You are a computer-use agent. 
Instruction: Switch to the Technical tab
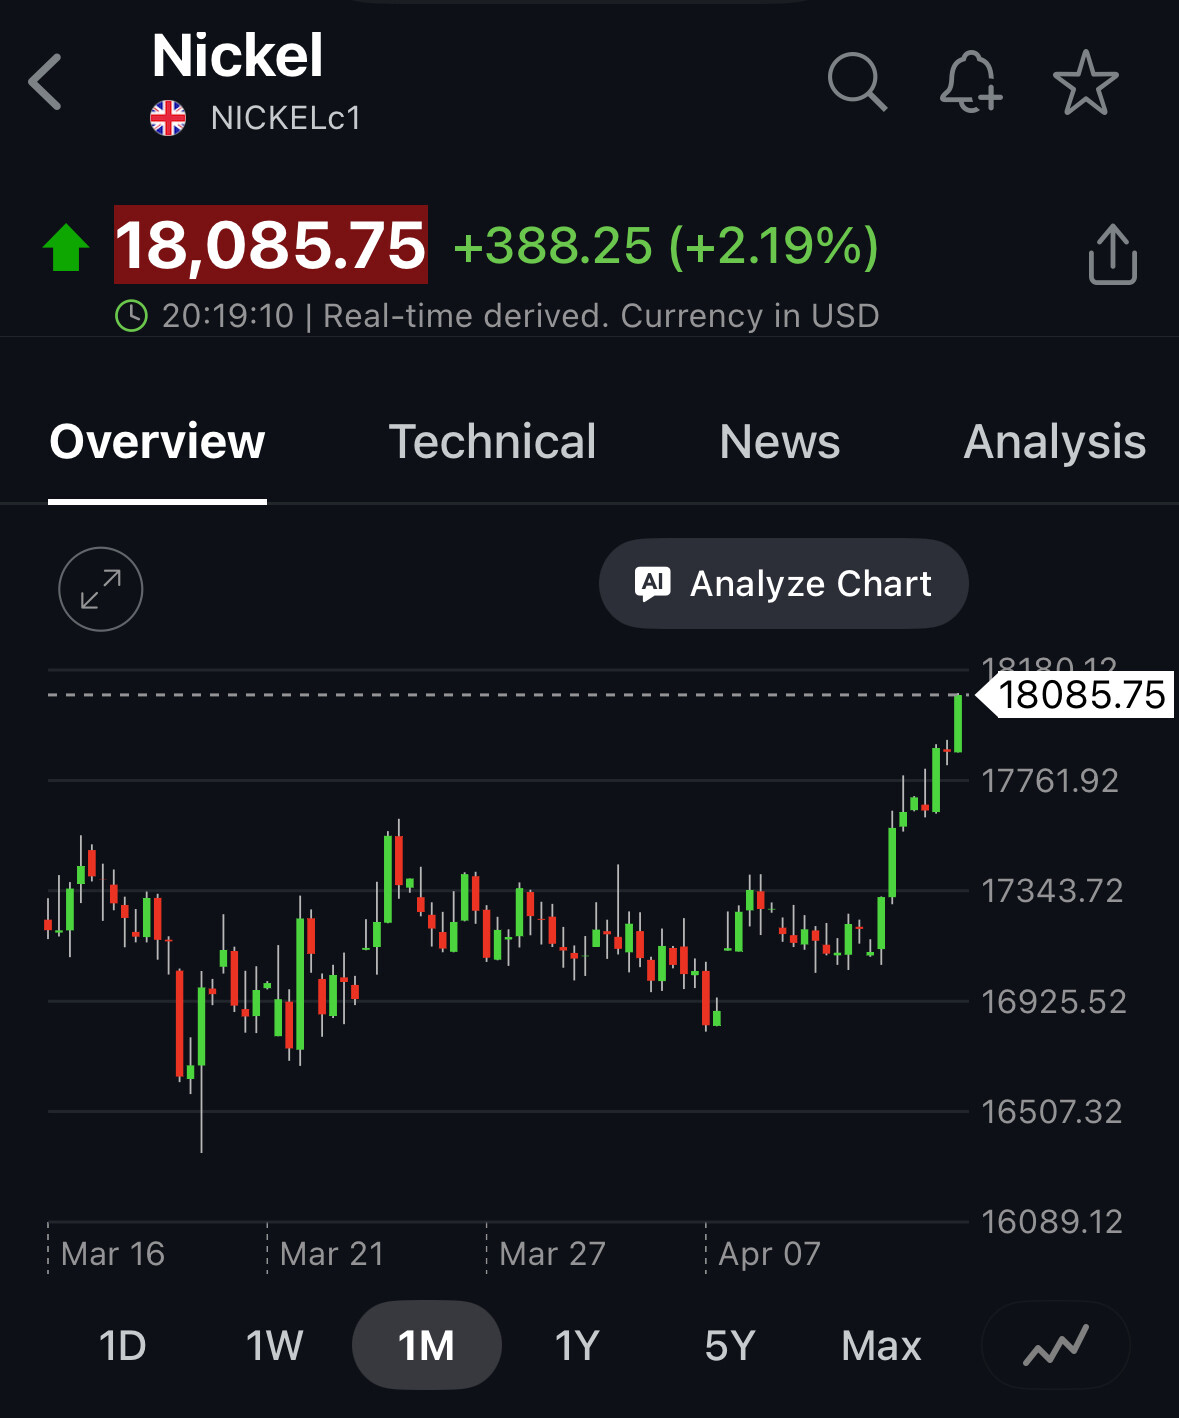(x=492, y=442)
